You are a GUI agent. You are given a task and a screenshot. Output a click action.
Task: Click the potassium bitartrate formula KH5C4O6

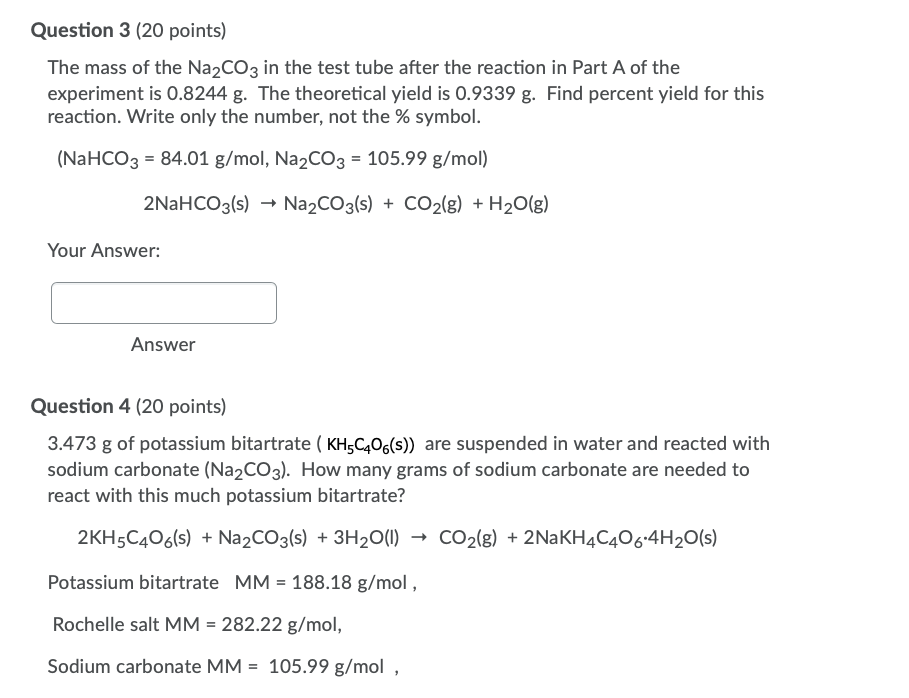pos(373,442)
